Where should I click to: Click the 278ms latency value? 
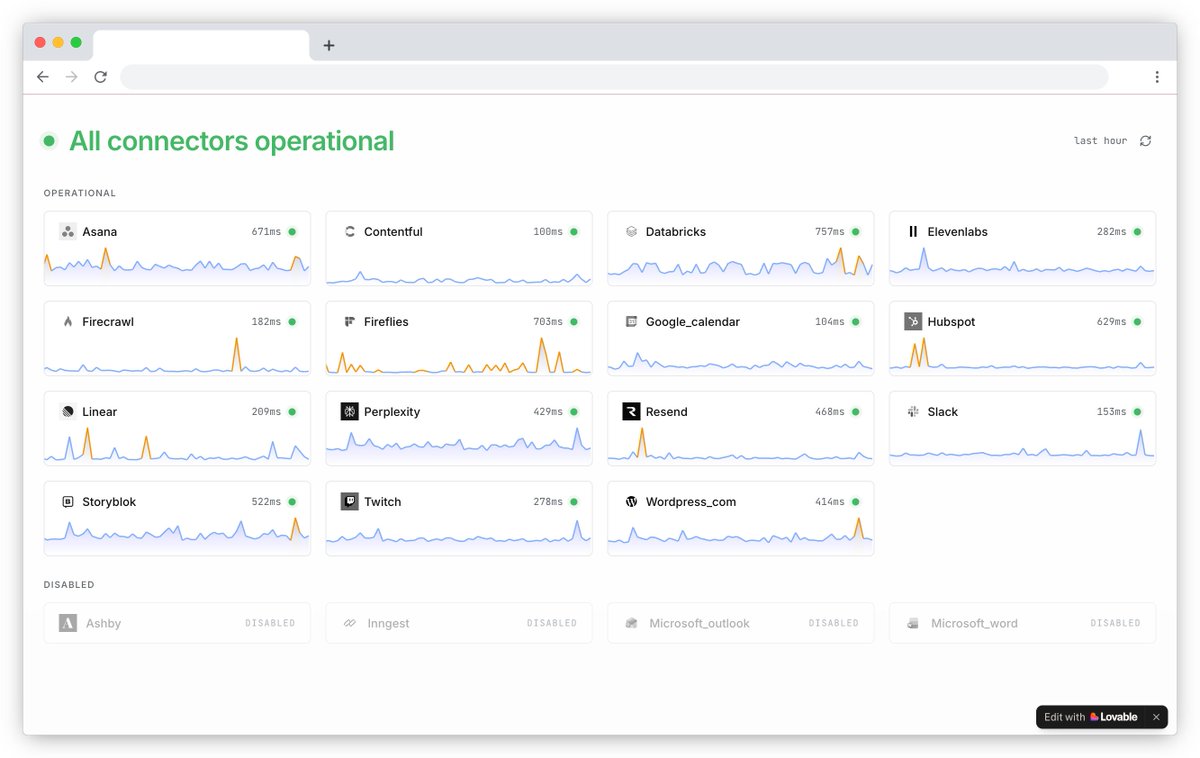point(548,502)
